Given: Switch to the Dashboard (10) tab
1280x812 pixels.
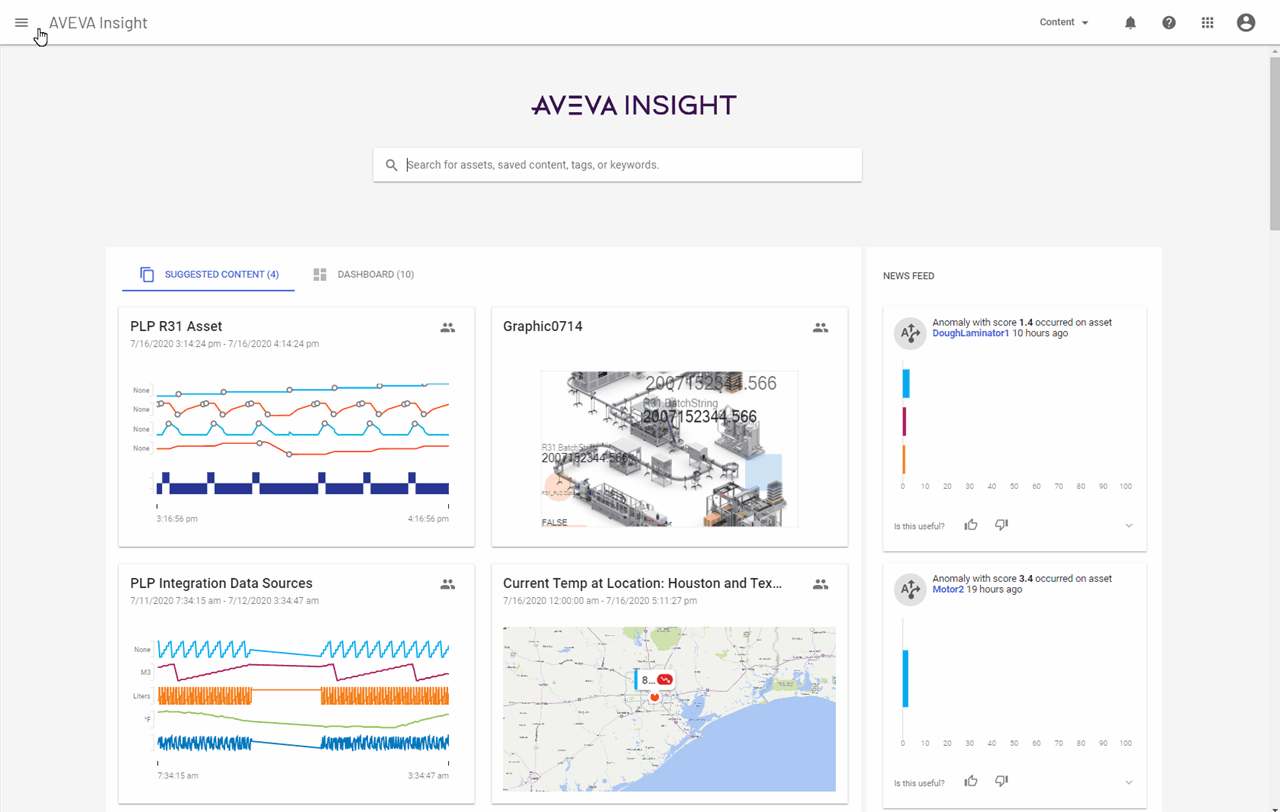Looking at the screenshot, I should [363, 274].
